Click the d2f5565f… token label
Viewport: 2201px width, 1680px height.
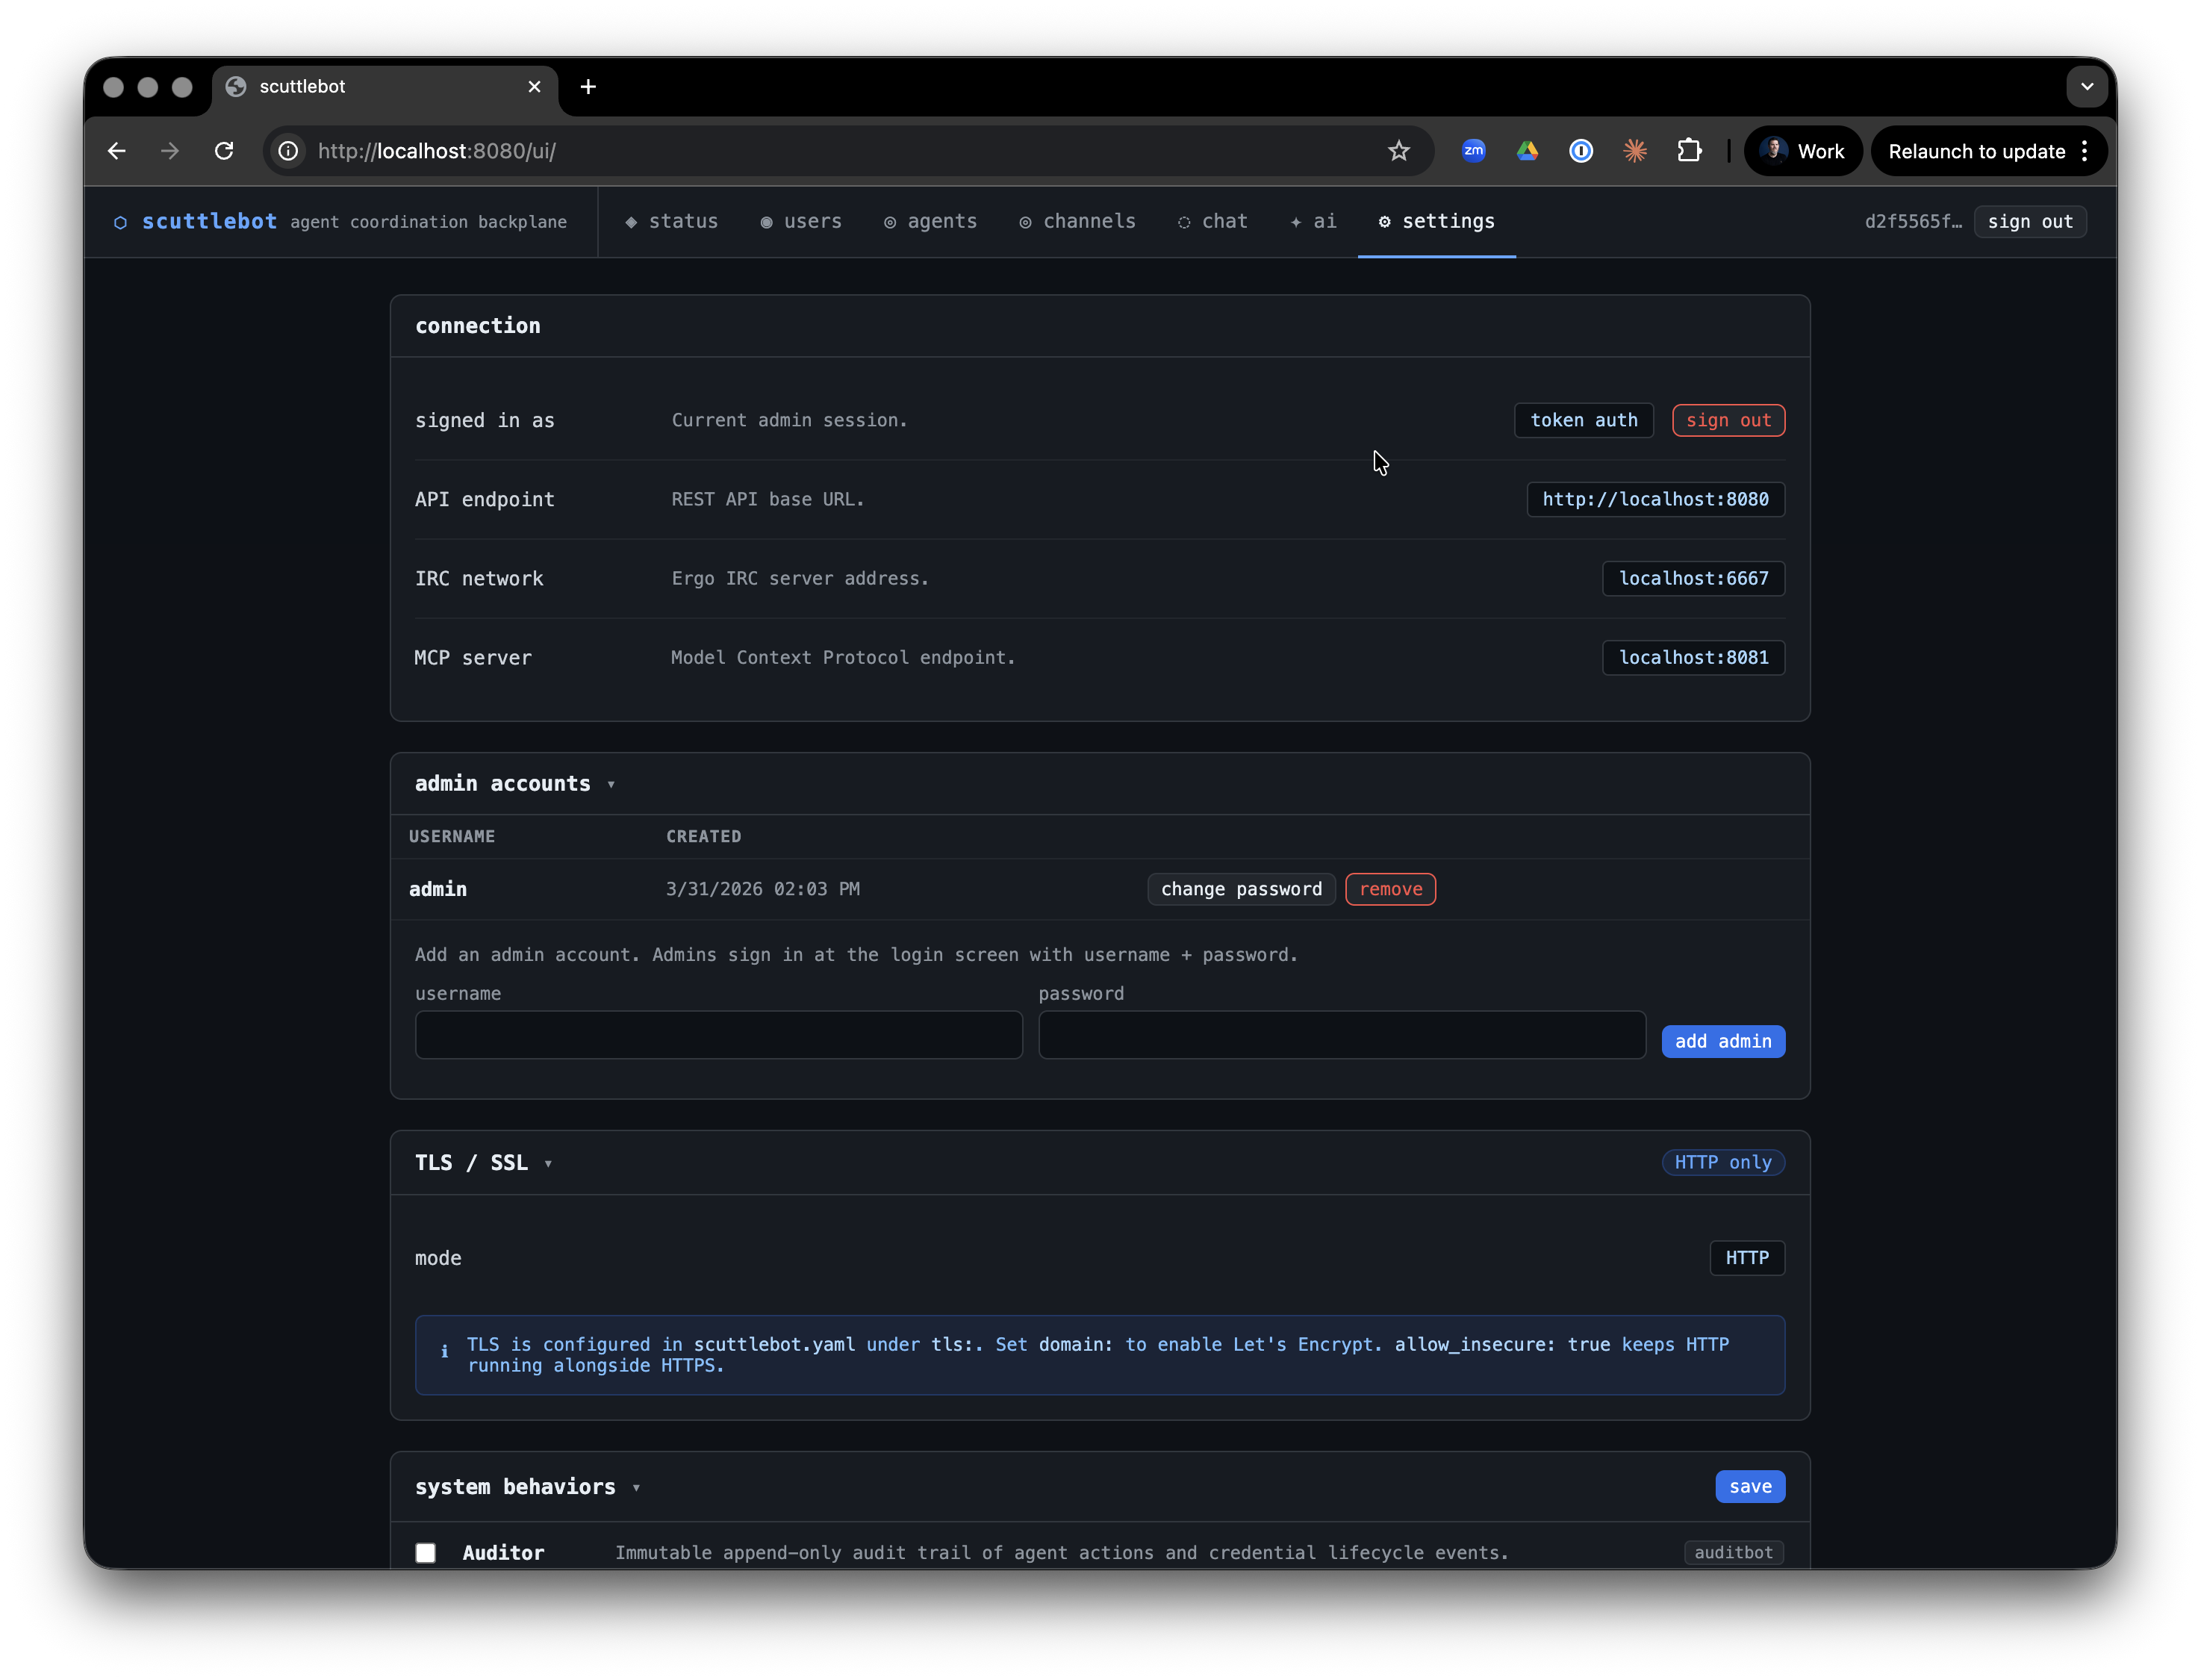tap(1912, 221)
